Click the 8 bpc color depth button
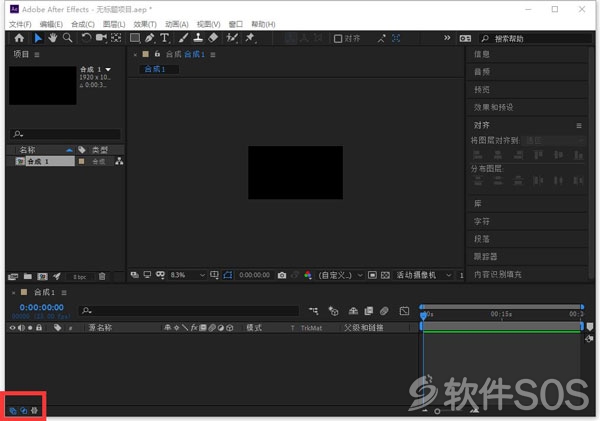The image size is (600, 421). click(80, 277)
